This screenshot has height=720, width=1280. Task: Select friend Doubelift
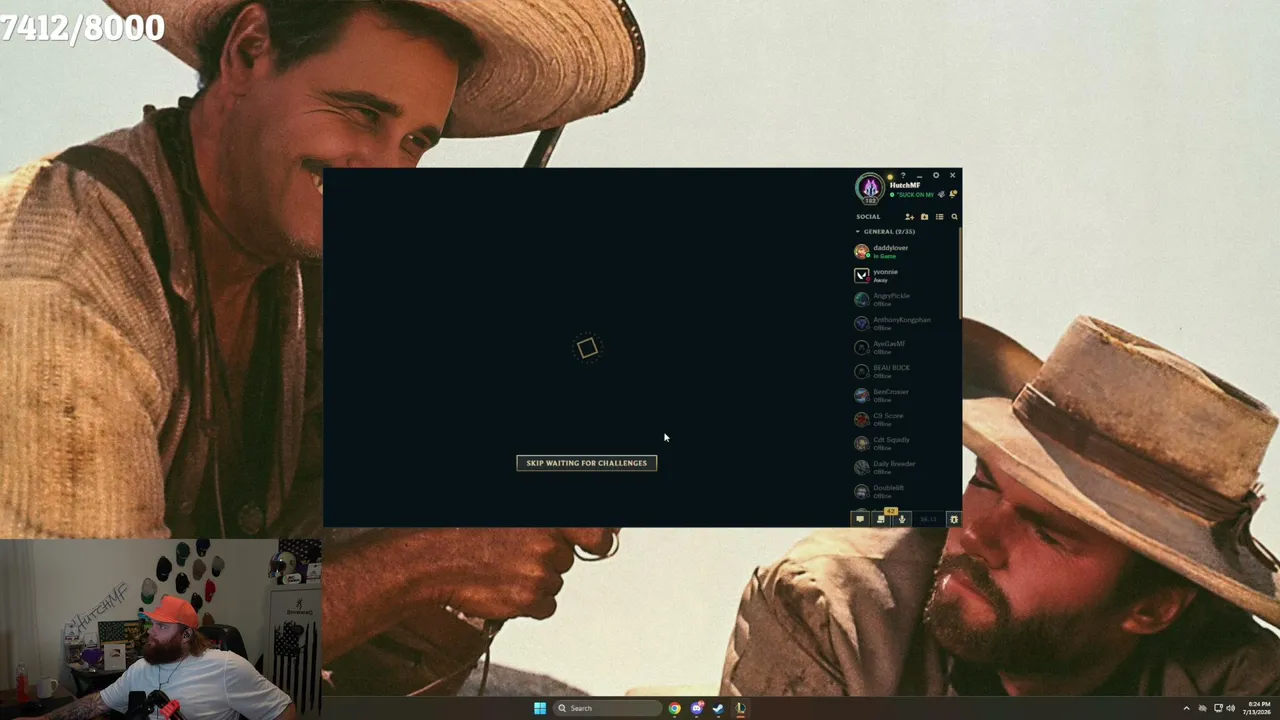tap(905, 491)
